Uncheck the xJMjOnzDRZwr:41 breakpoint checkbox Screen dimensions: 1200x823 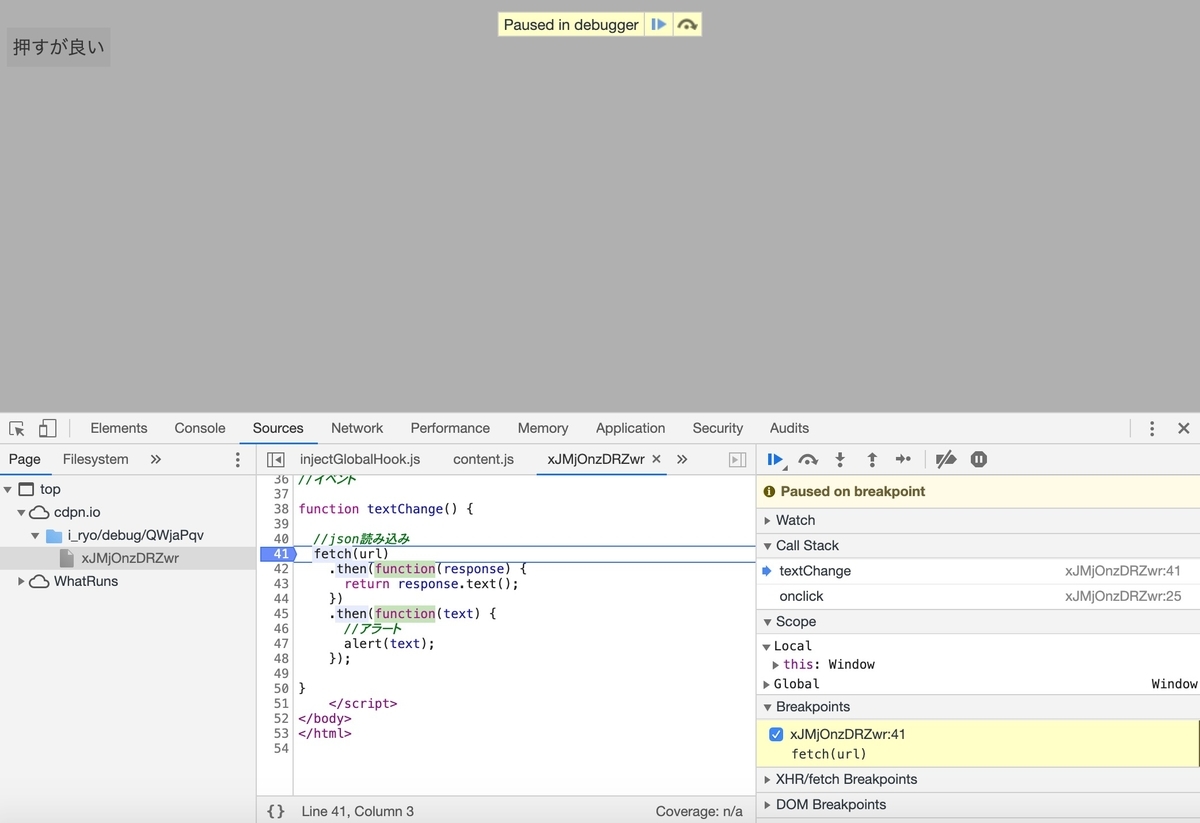point(776,734)
